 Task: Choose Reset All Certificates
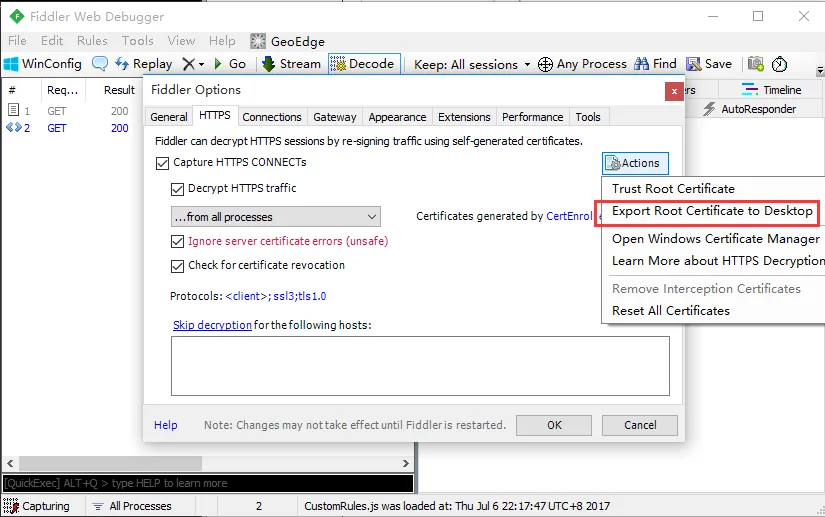tap(671, 311)
